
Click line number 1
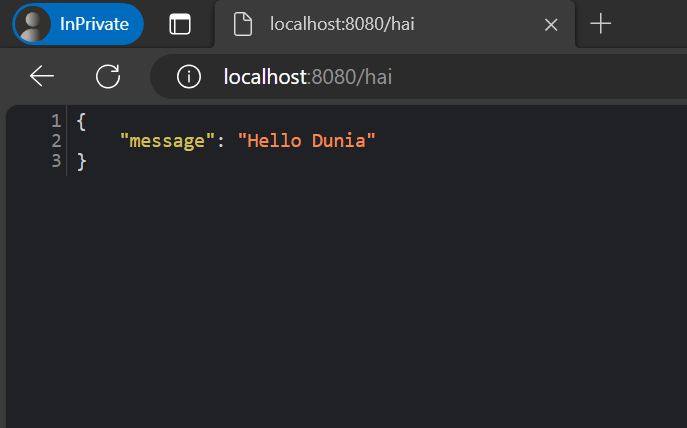pyautogui.click(x=56, y=121)
